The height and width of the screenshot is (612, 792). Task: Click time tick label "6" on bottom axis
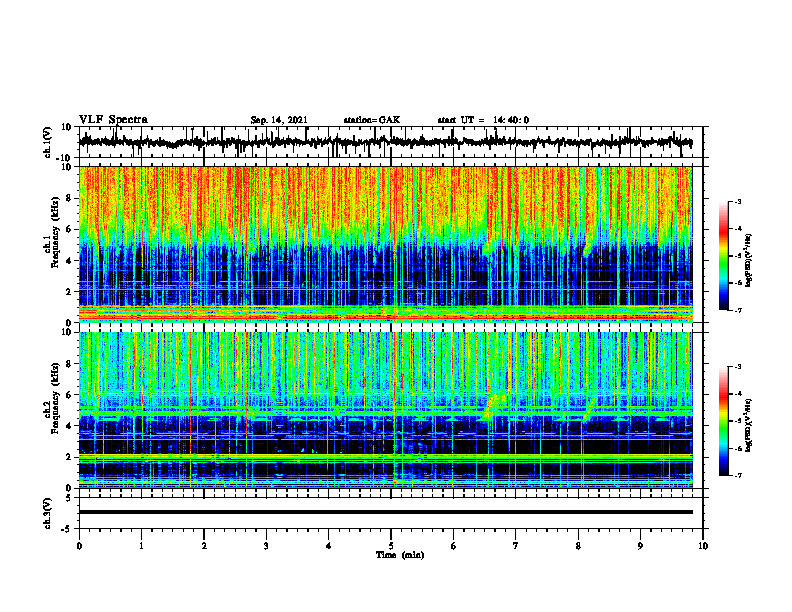[x=454, y=546]
